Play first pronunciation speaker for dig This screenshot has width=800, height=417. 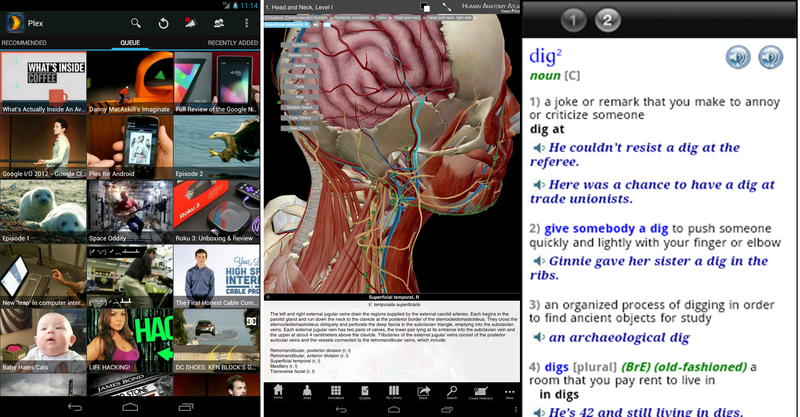(x=738, y=57)
